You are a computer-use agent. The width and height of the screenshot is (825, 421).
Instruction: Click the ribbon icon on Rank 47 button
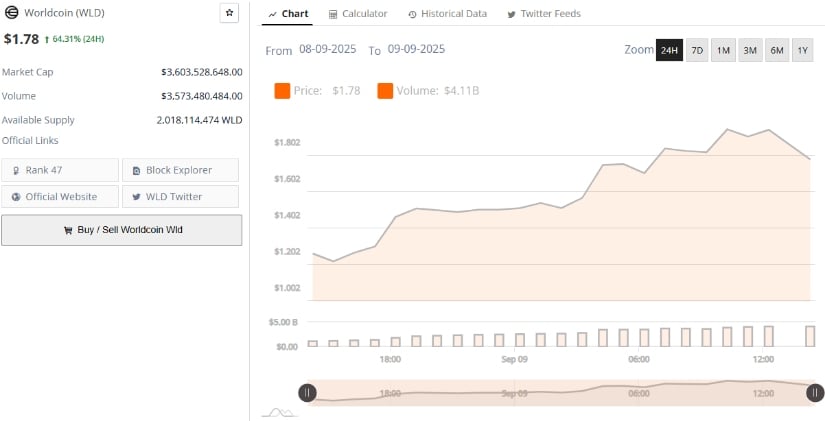pyautogui.click(x=16, y=171)
